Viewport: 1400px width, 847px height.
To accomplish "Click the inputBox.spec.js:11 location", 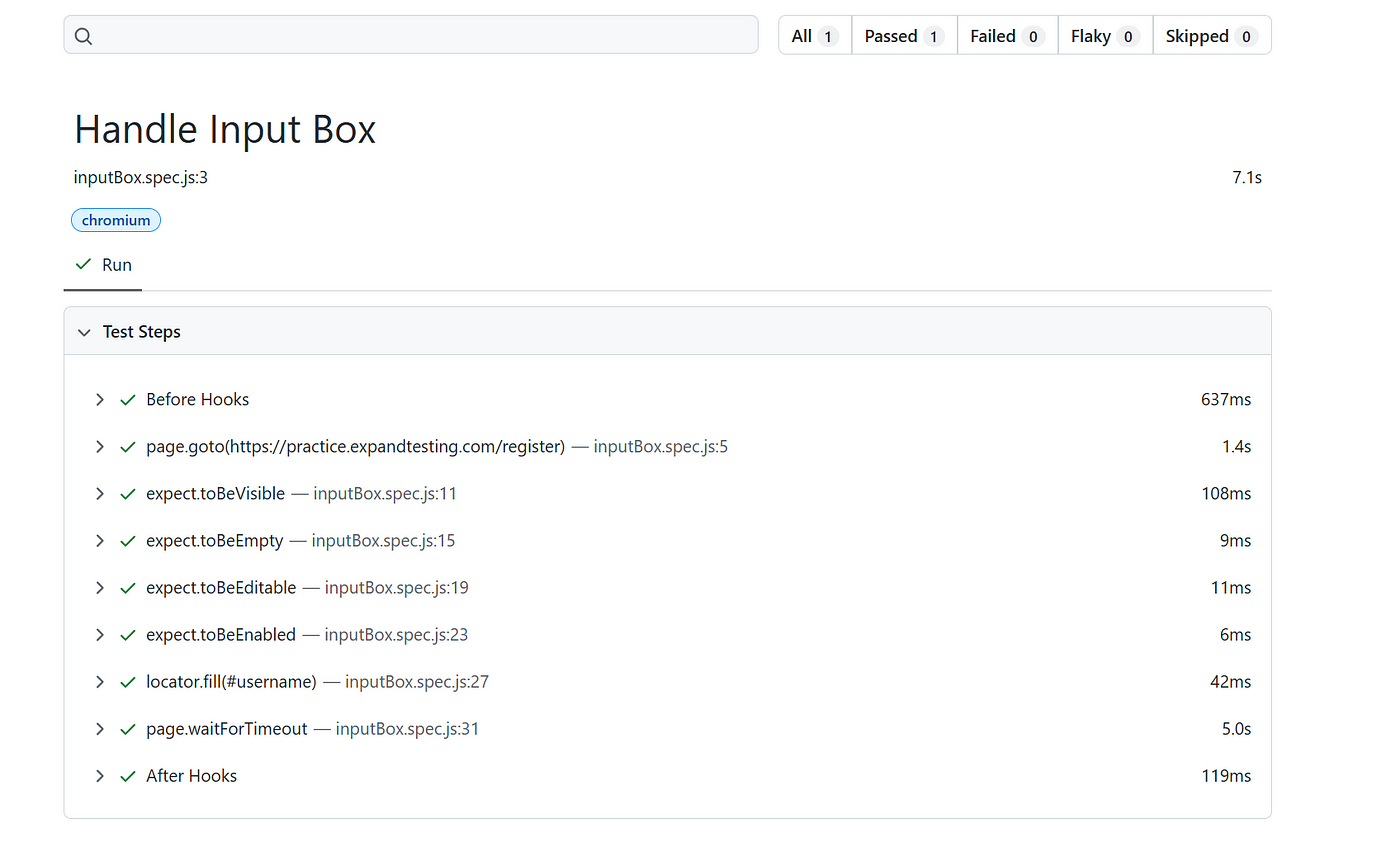I will 385,494.
